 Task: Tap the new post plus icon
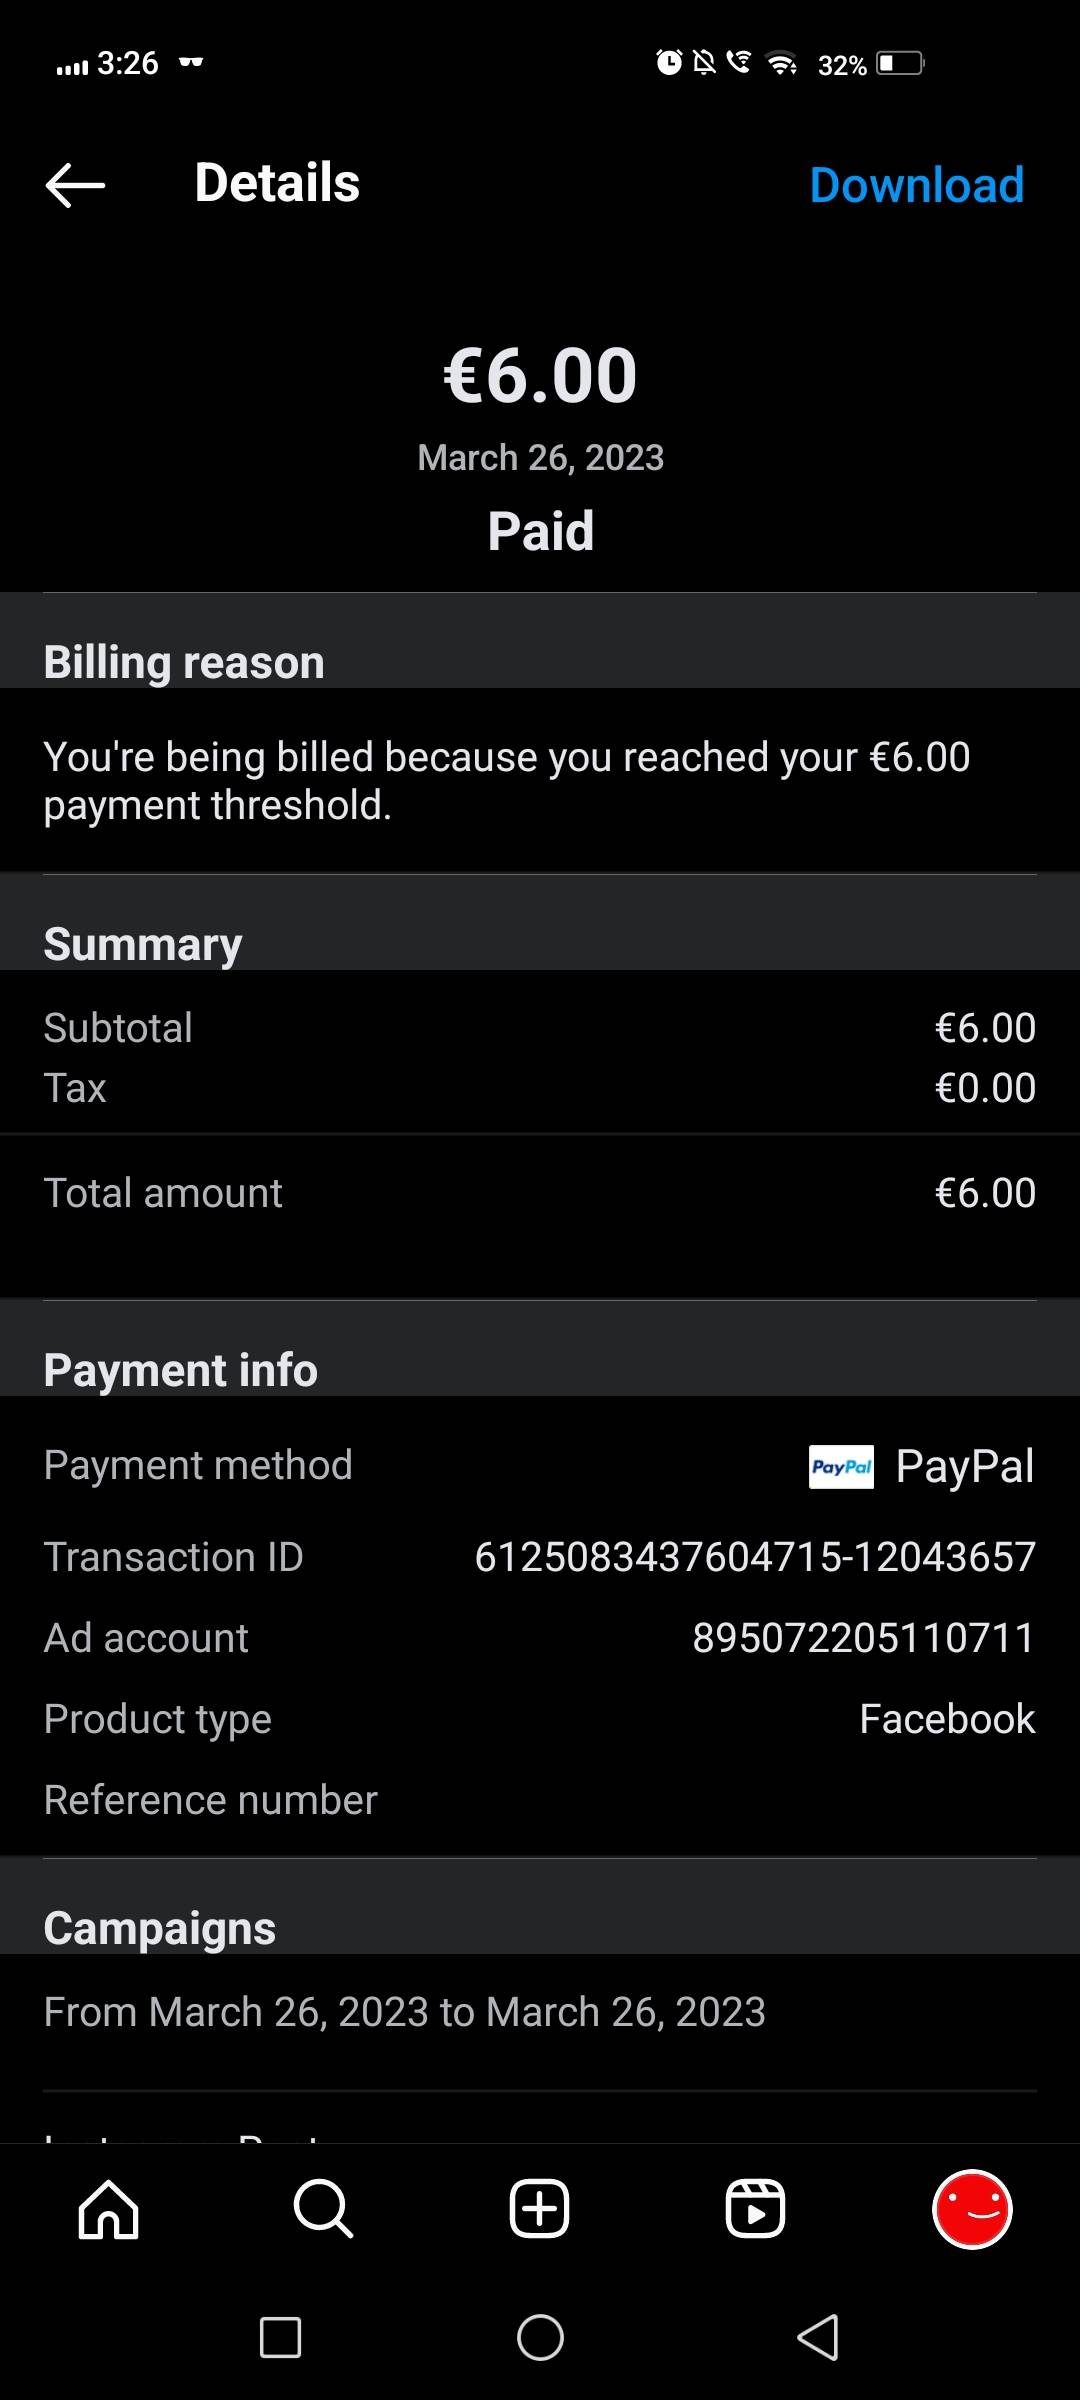(539, 2209)
